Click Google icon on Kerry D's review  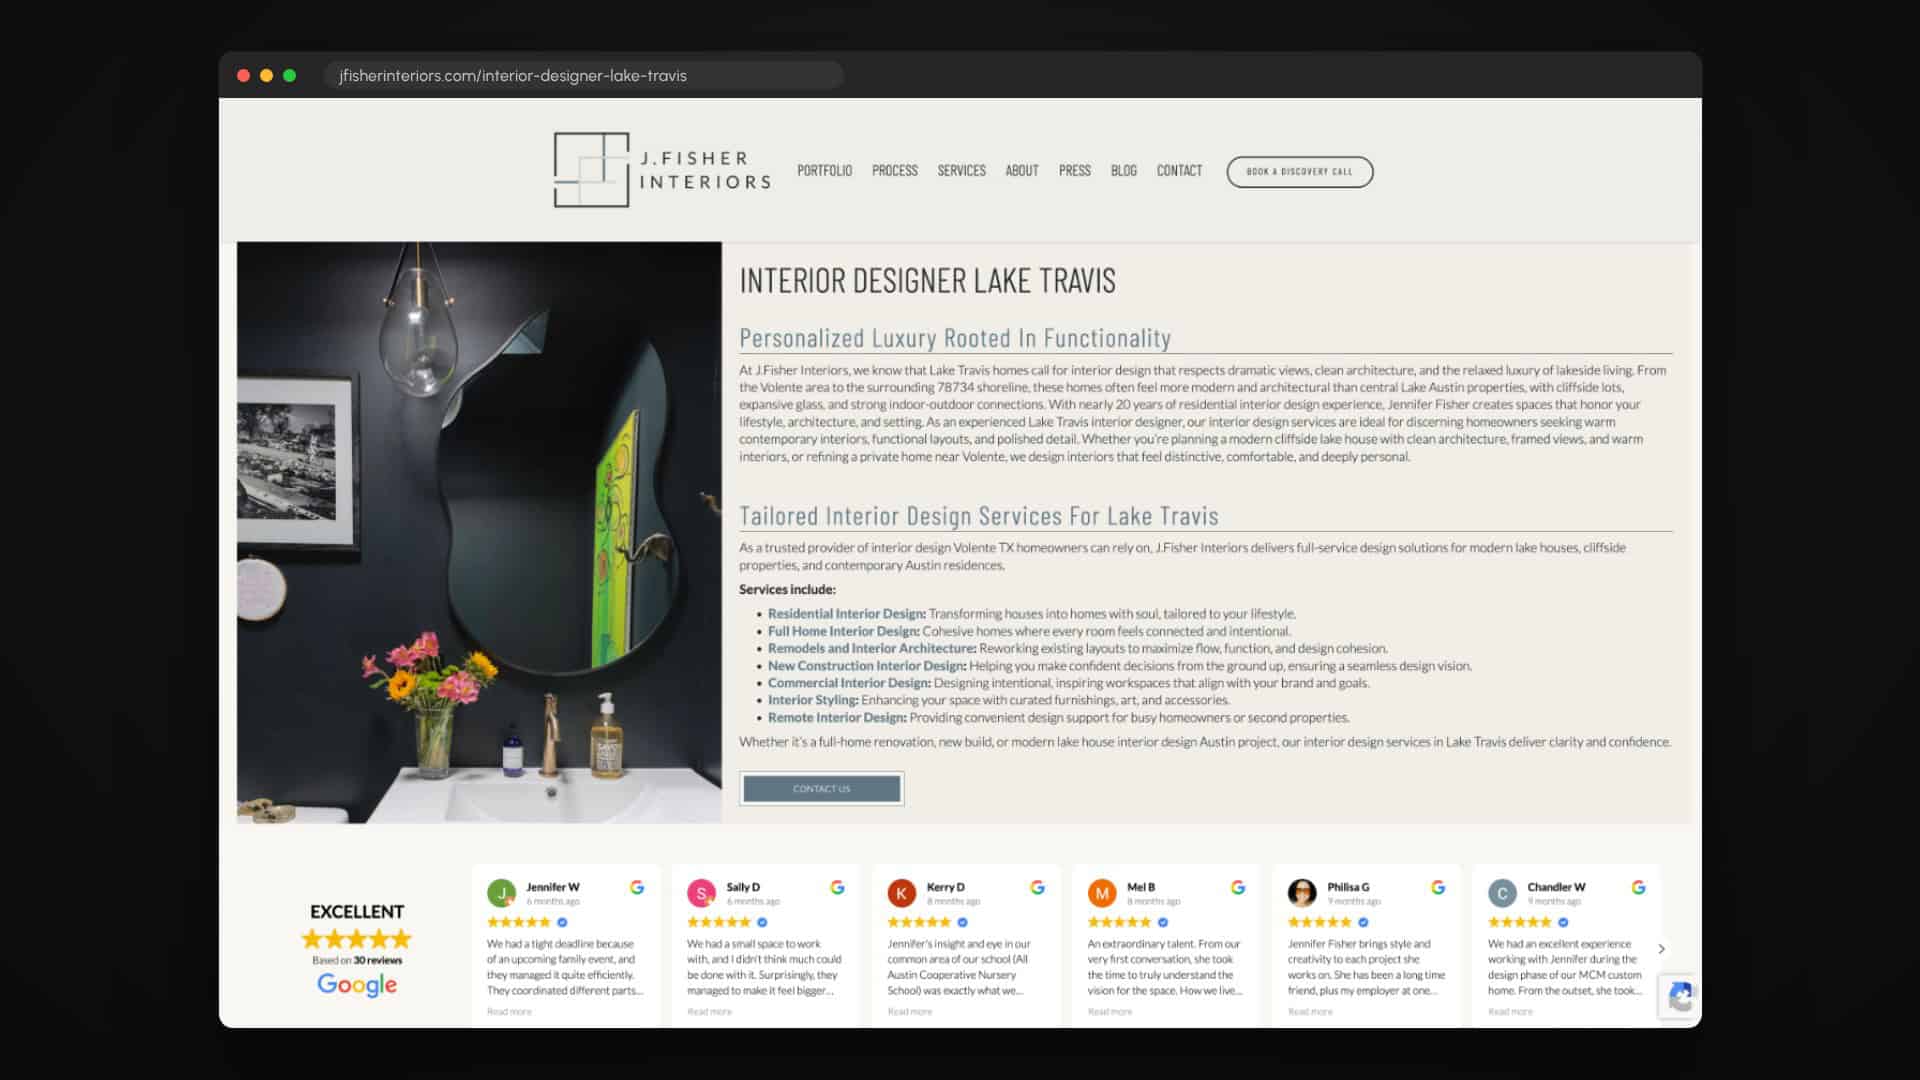[x=1037, y=887]
